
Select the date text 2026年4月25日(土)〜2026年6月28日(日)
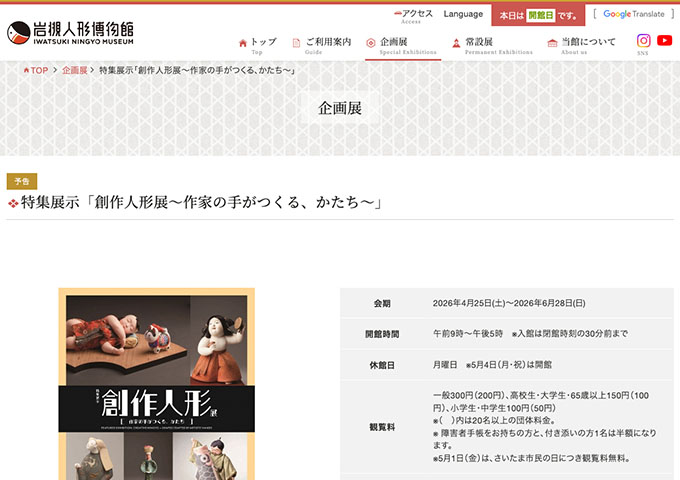click(509, 303)
